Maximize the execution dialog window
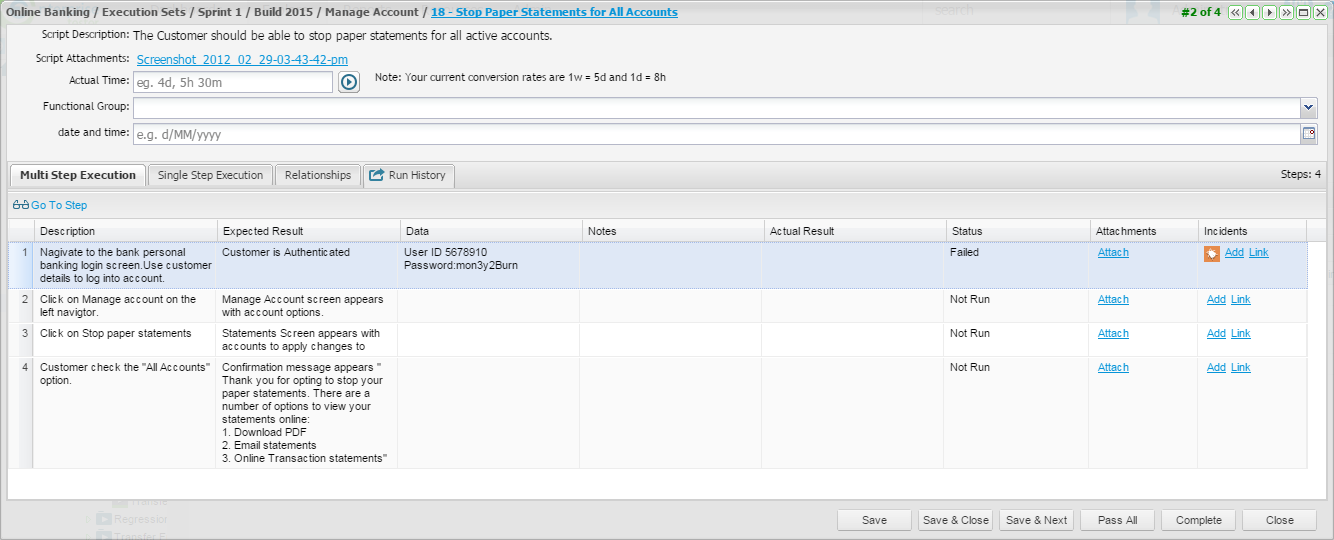This screenshot has width=1334, height=540. click(x=1303, y=13)
